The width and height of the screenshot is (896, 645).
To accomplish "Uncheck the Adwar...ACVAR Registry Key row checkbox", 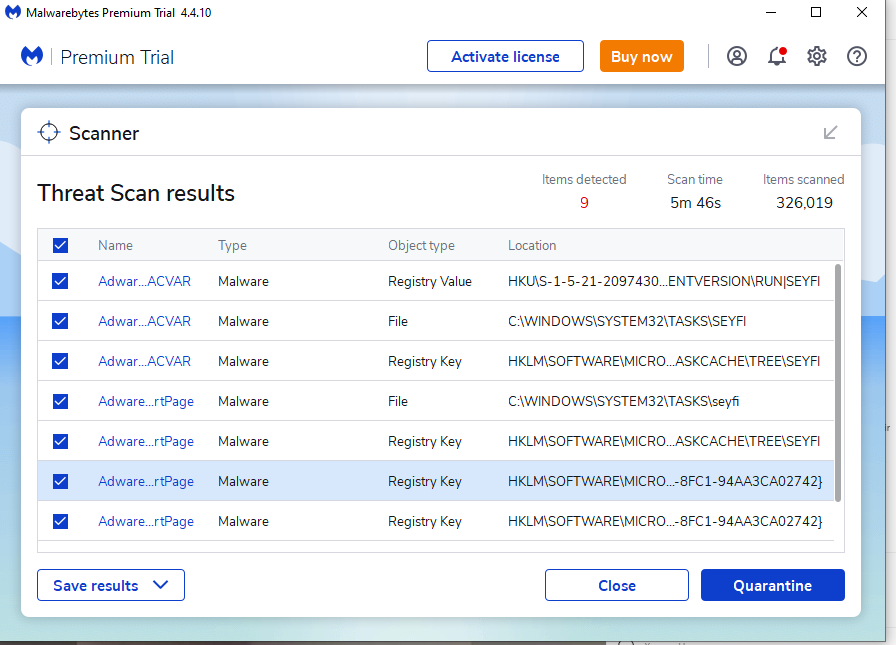I will (60, 361).
